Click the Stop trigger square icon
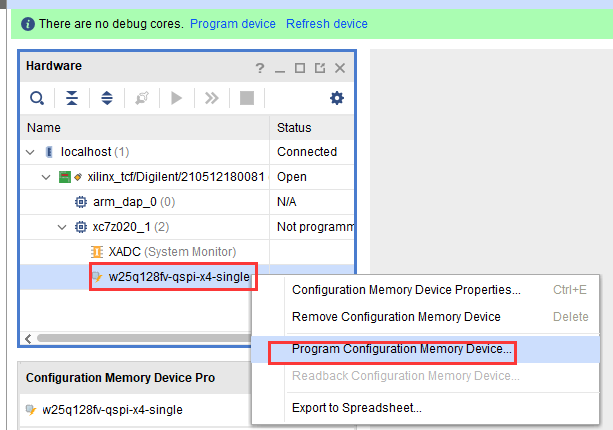613x430 pixels. click(x=247, y=98)
